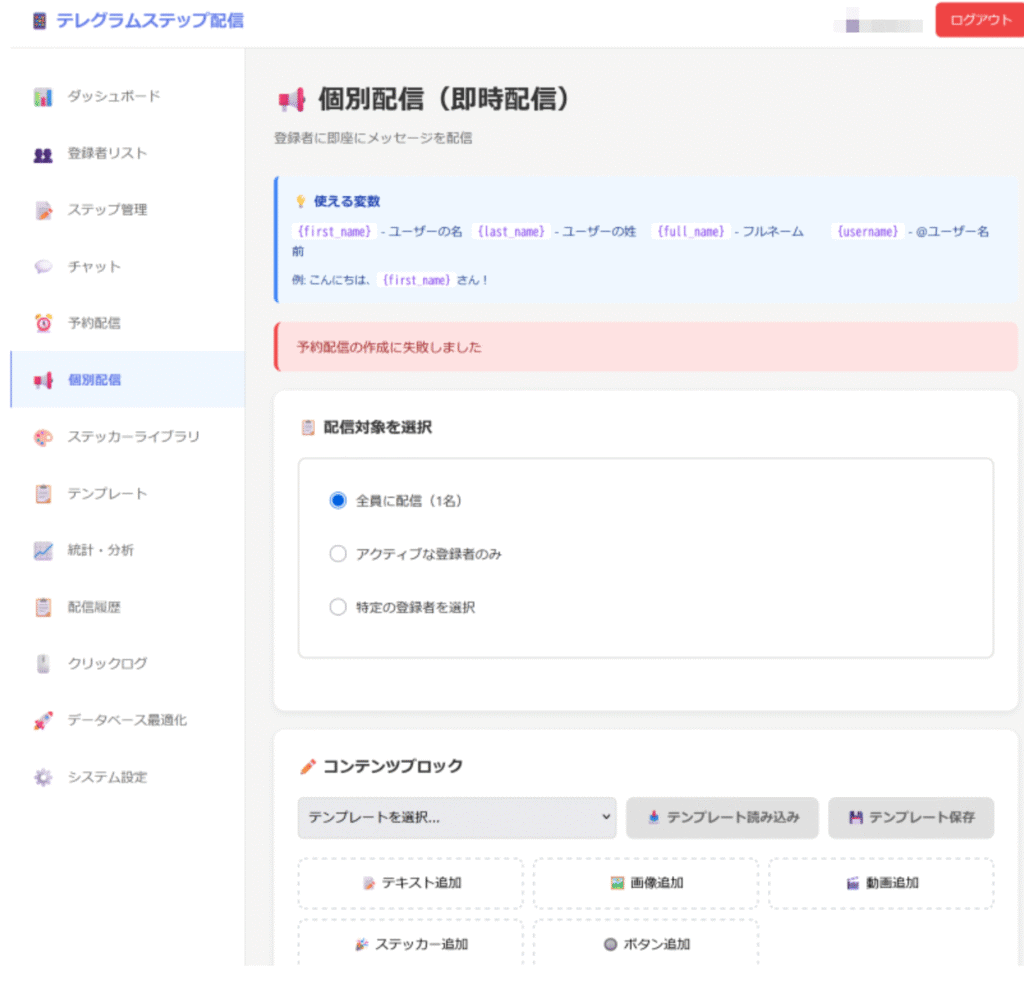Open ステップ管理 in the sidebar menu
Viewport: 1024px width, 996px height.
107,210
